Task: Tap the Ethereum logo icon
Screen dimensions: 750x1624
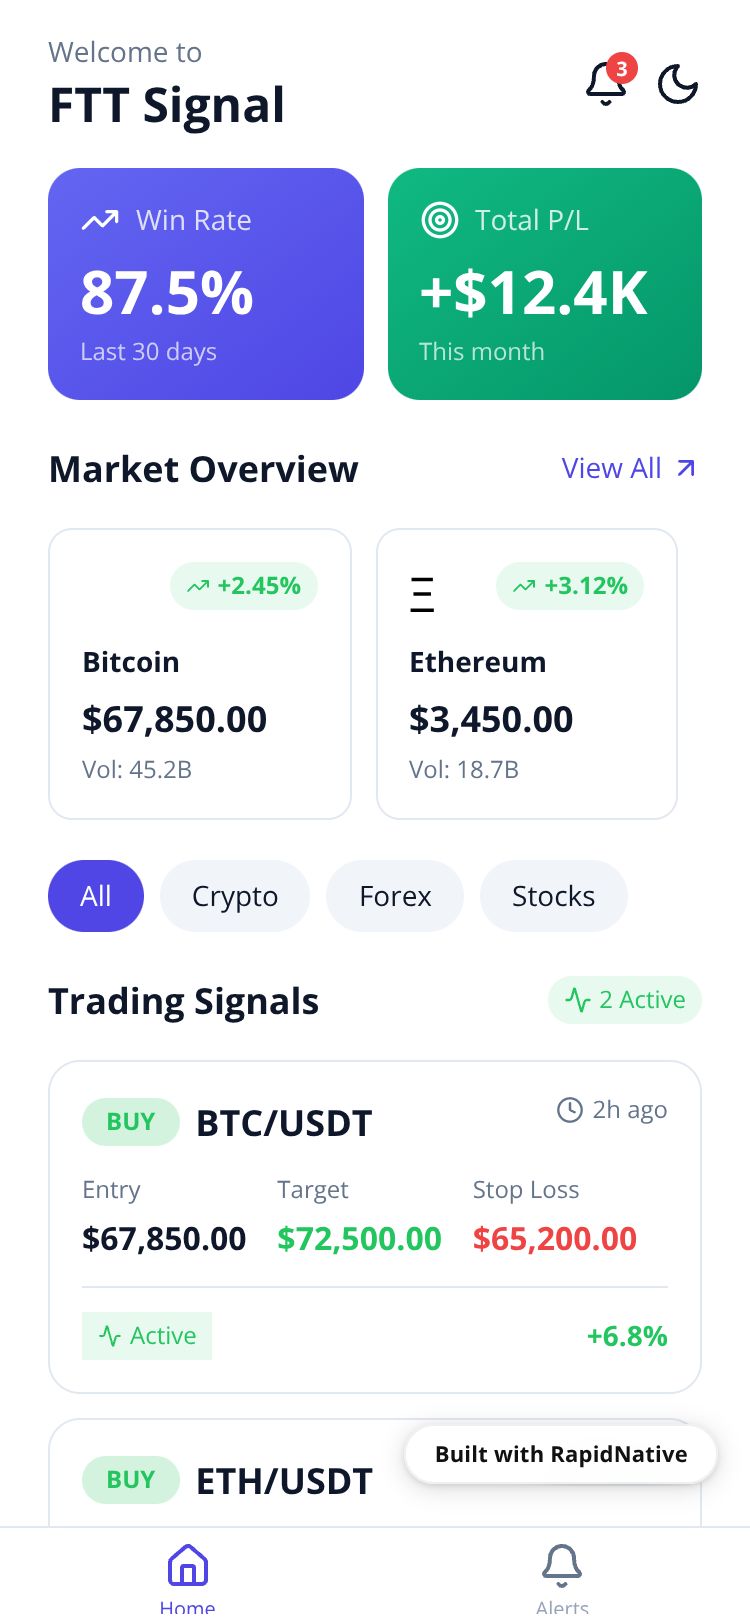Action: 423,594
